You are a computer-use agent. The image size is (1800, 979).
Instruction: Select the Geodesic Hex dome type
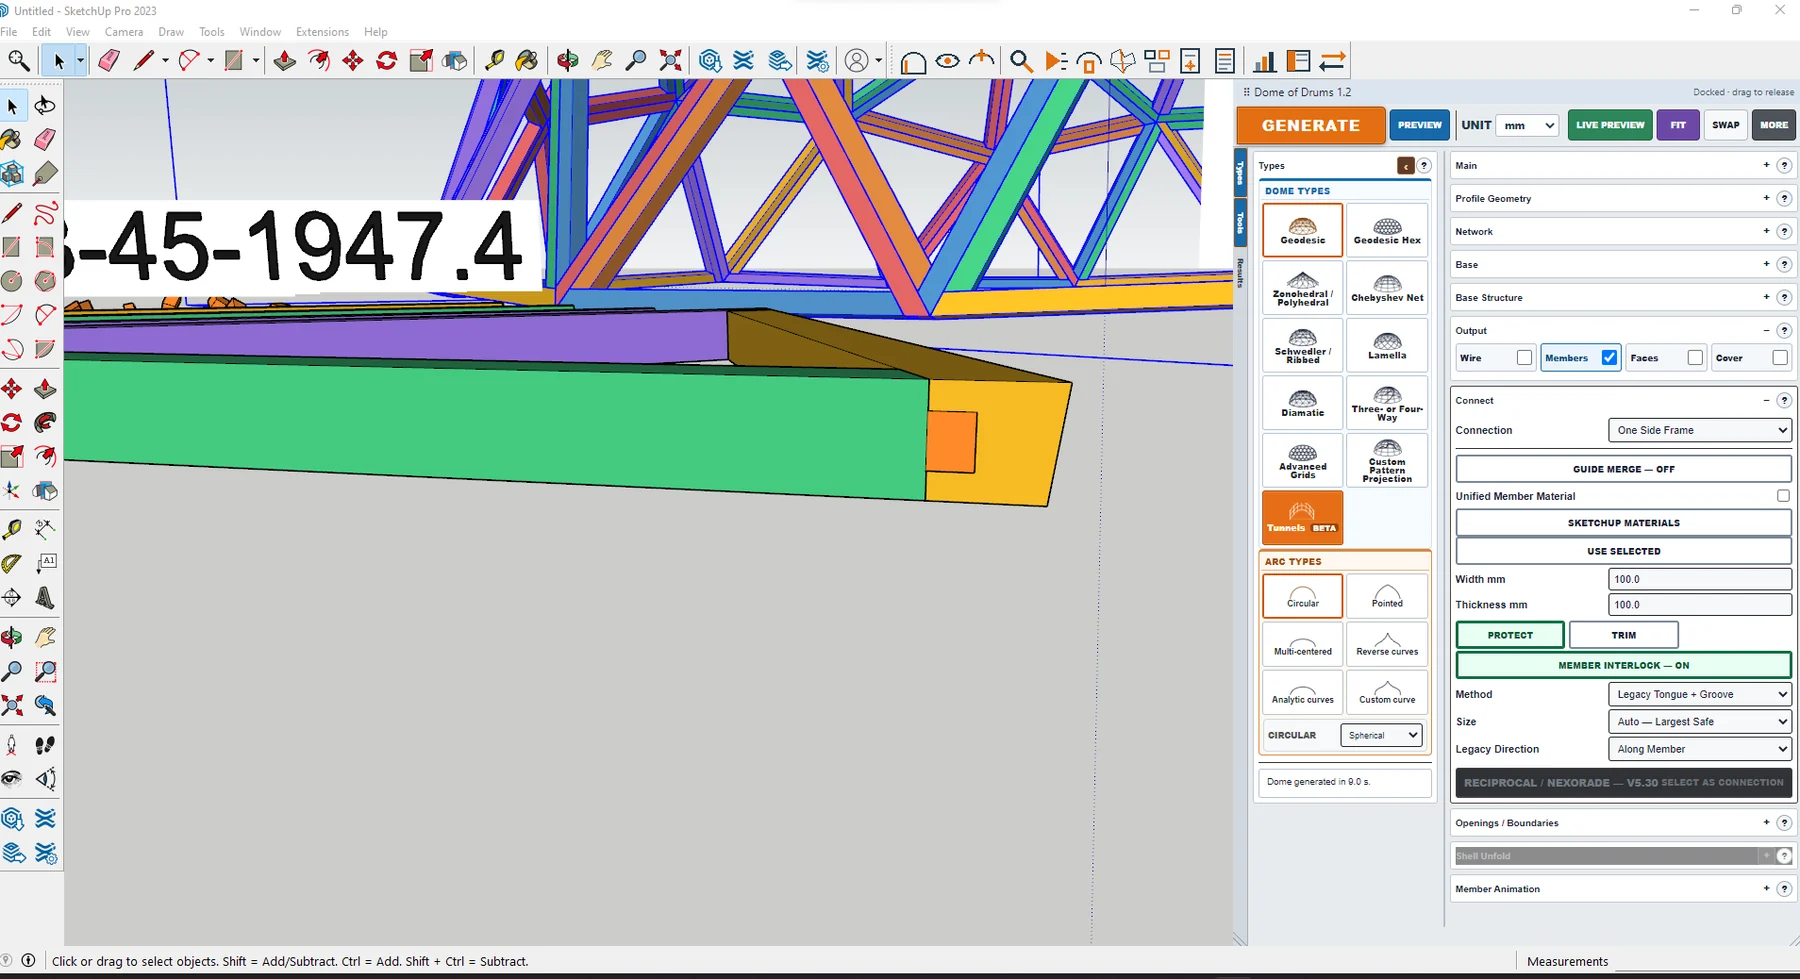pos(1387,230)
